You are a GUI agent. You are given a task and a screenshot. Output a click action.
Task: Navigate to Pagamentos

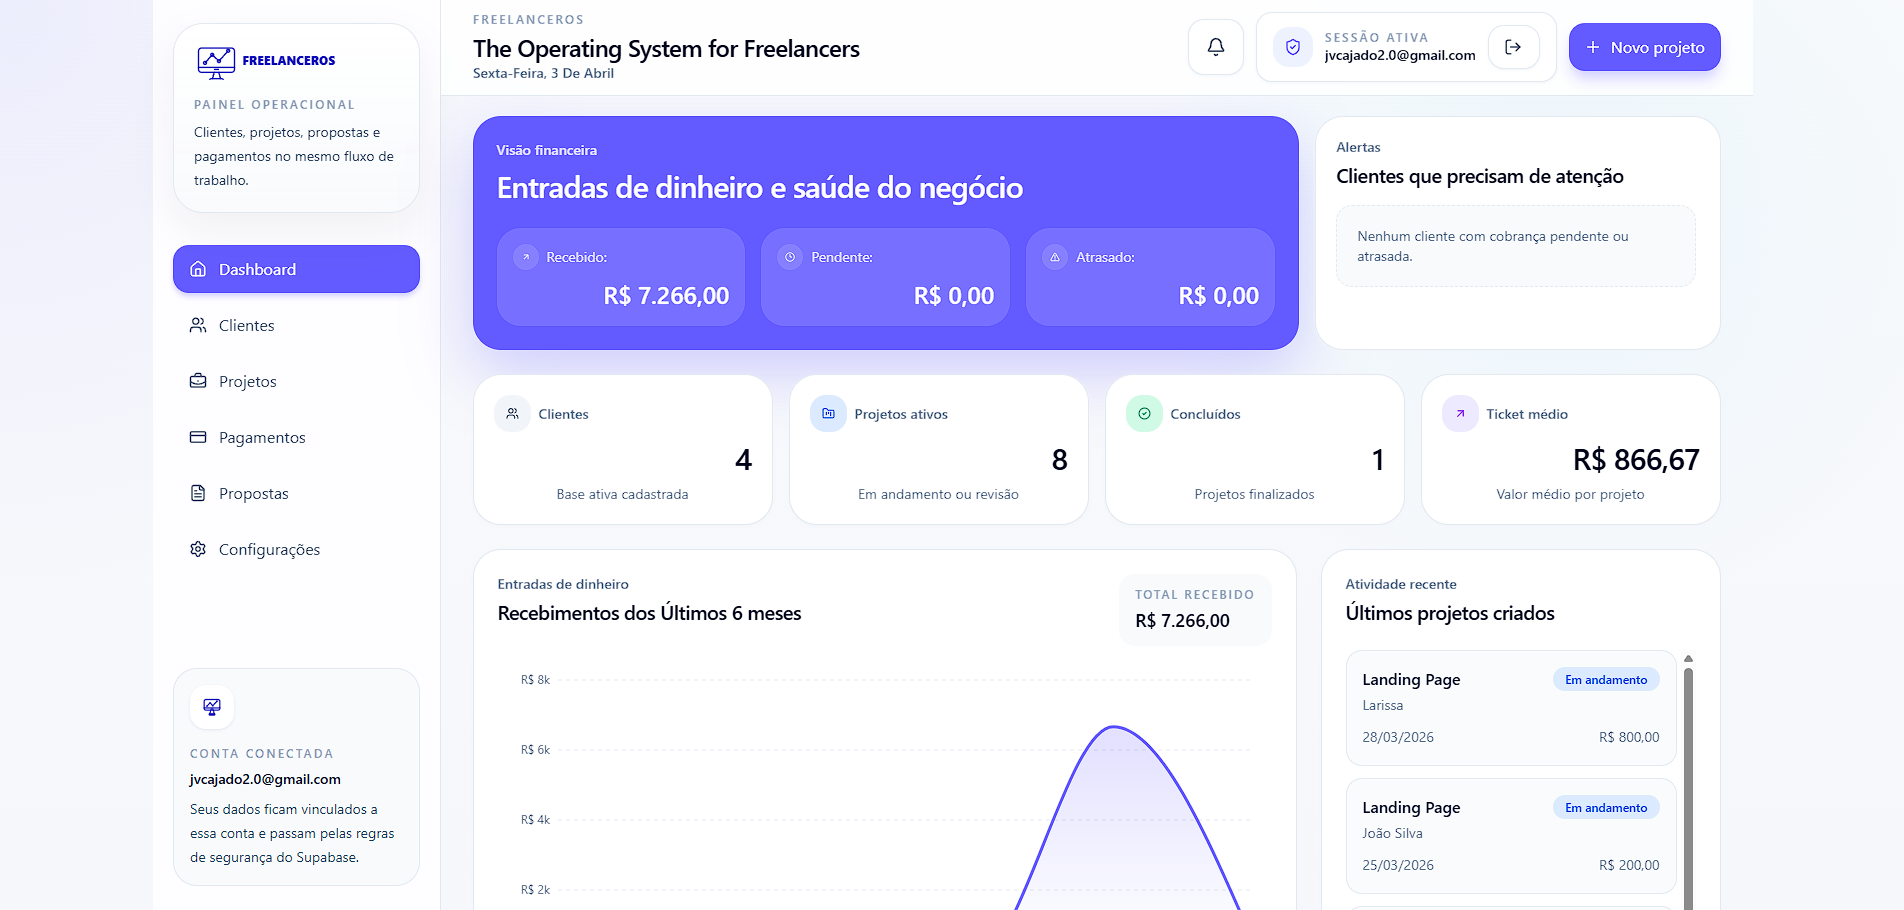coord(296,437)
